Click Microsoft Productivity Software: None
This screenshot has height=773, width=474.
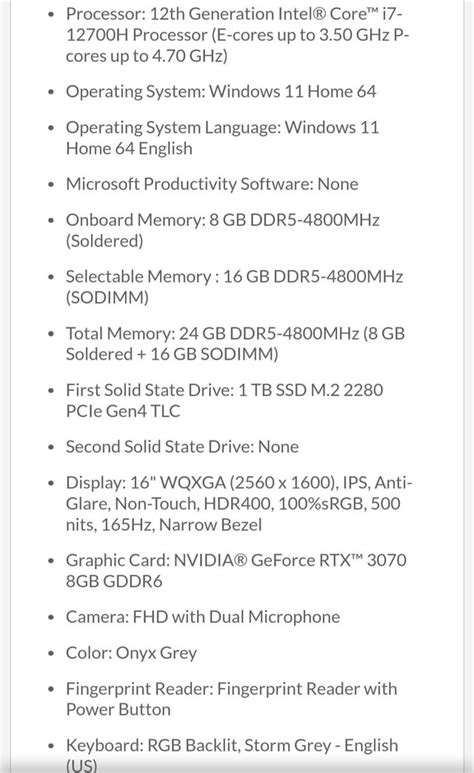point(212,184)
